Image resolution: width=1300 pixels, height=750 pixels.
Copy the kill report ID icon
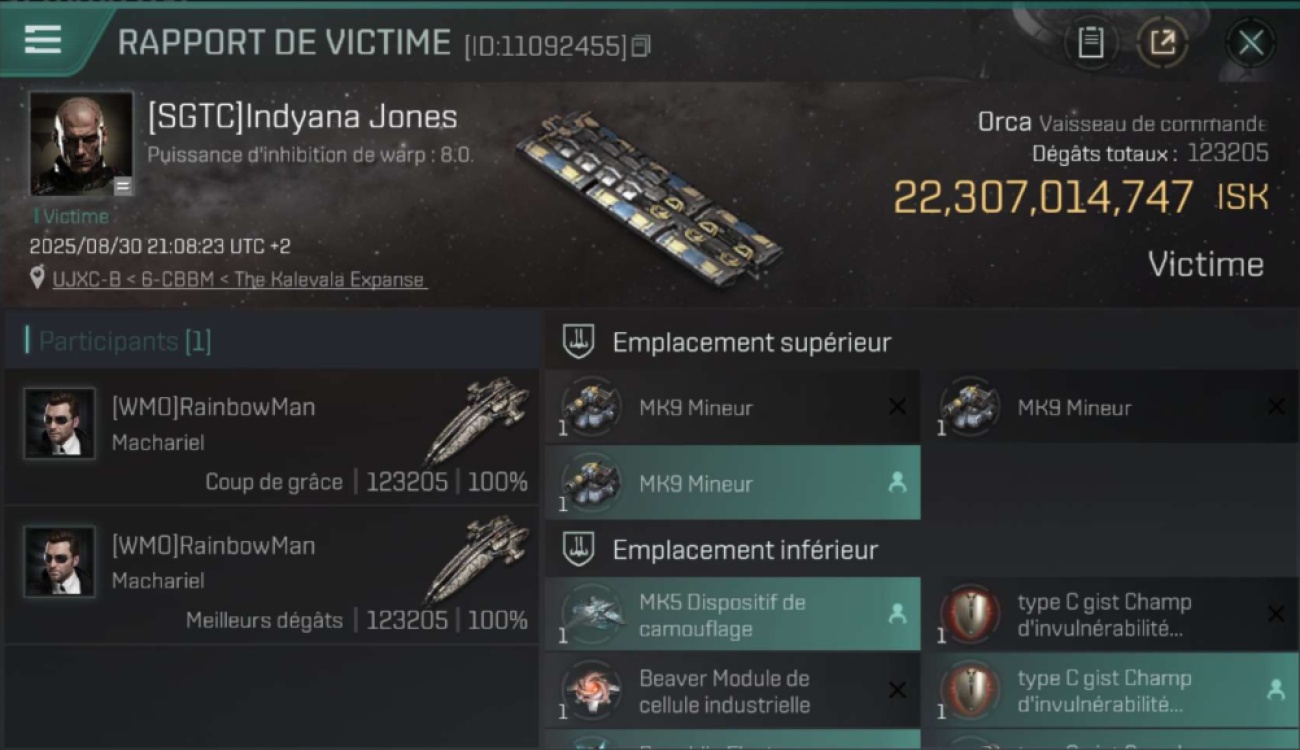641,46
